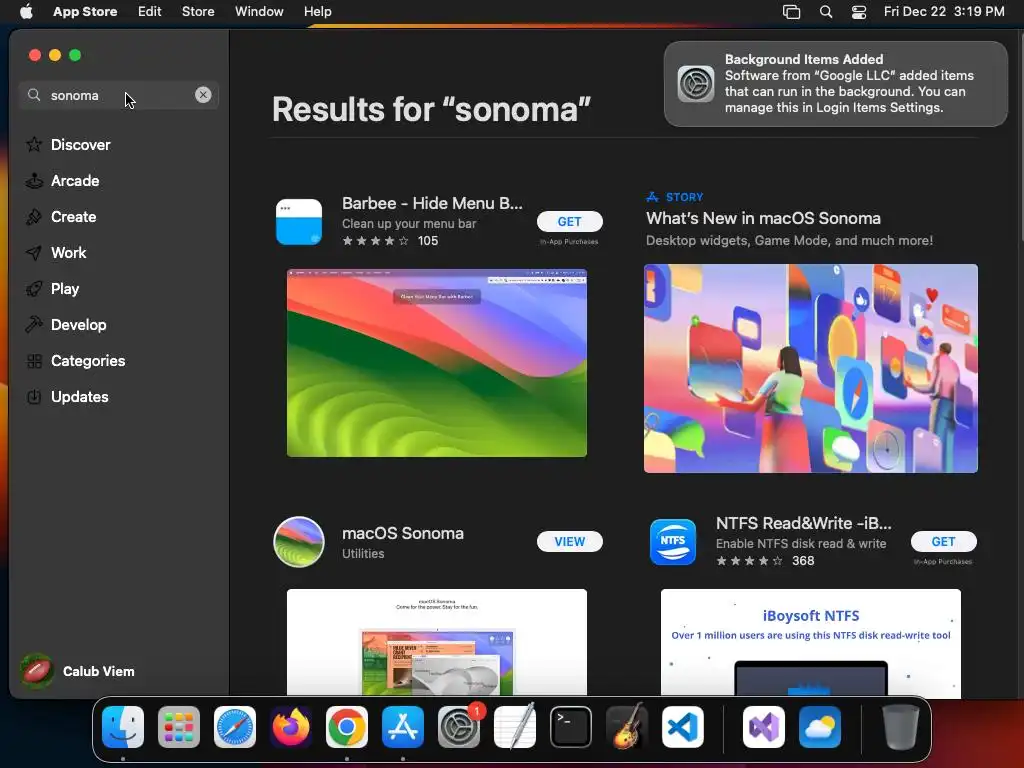Open the Updates section
Screen dimensions: 1024x768
point(67,396)
